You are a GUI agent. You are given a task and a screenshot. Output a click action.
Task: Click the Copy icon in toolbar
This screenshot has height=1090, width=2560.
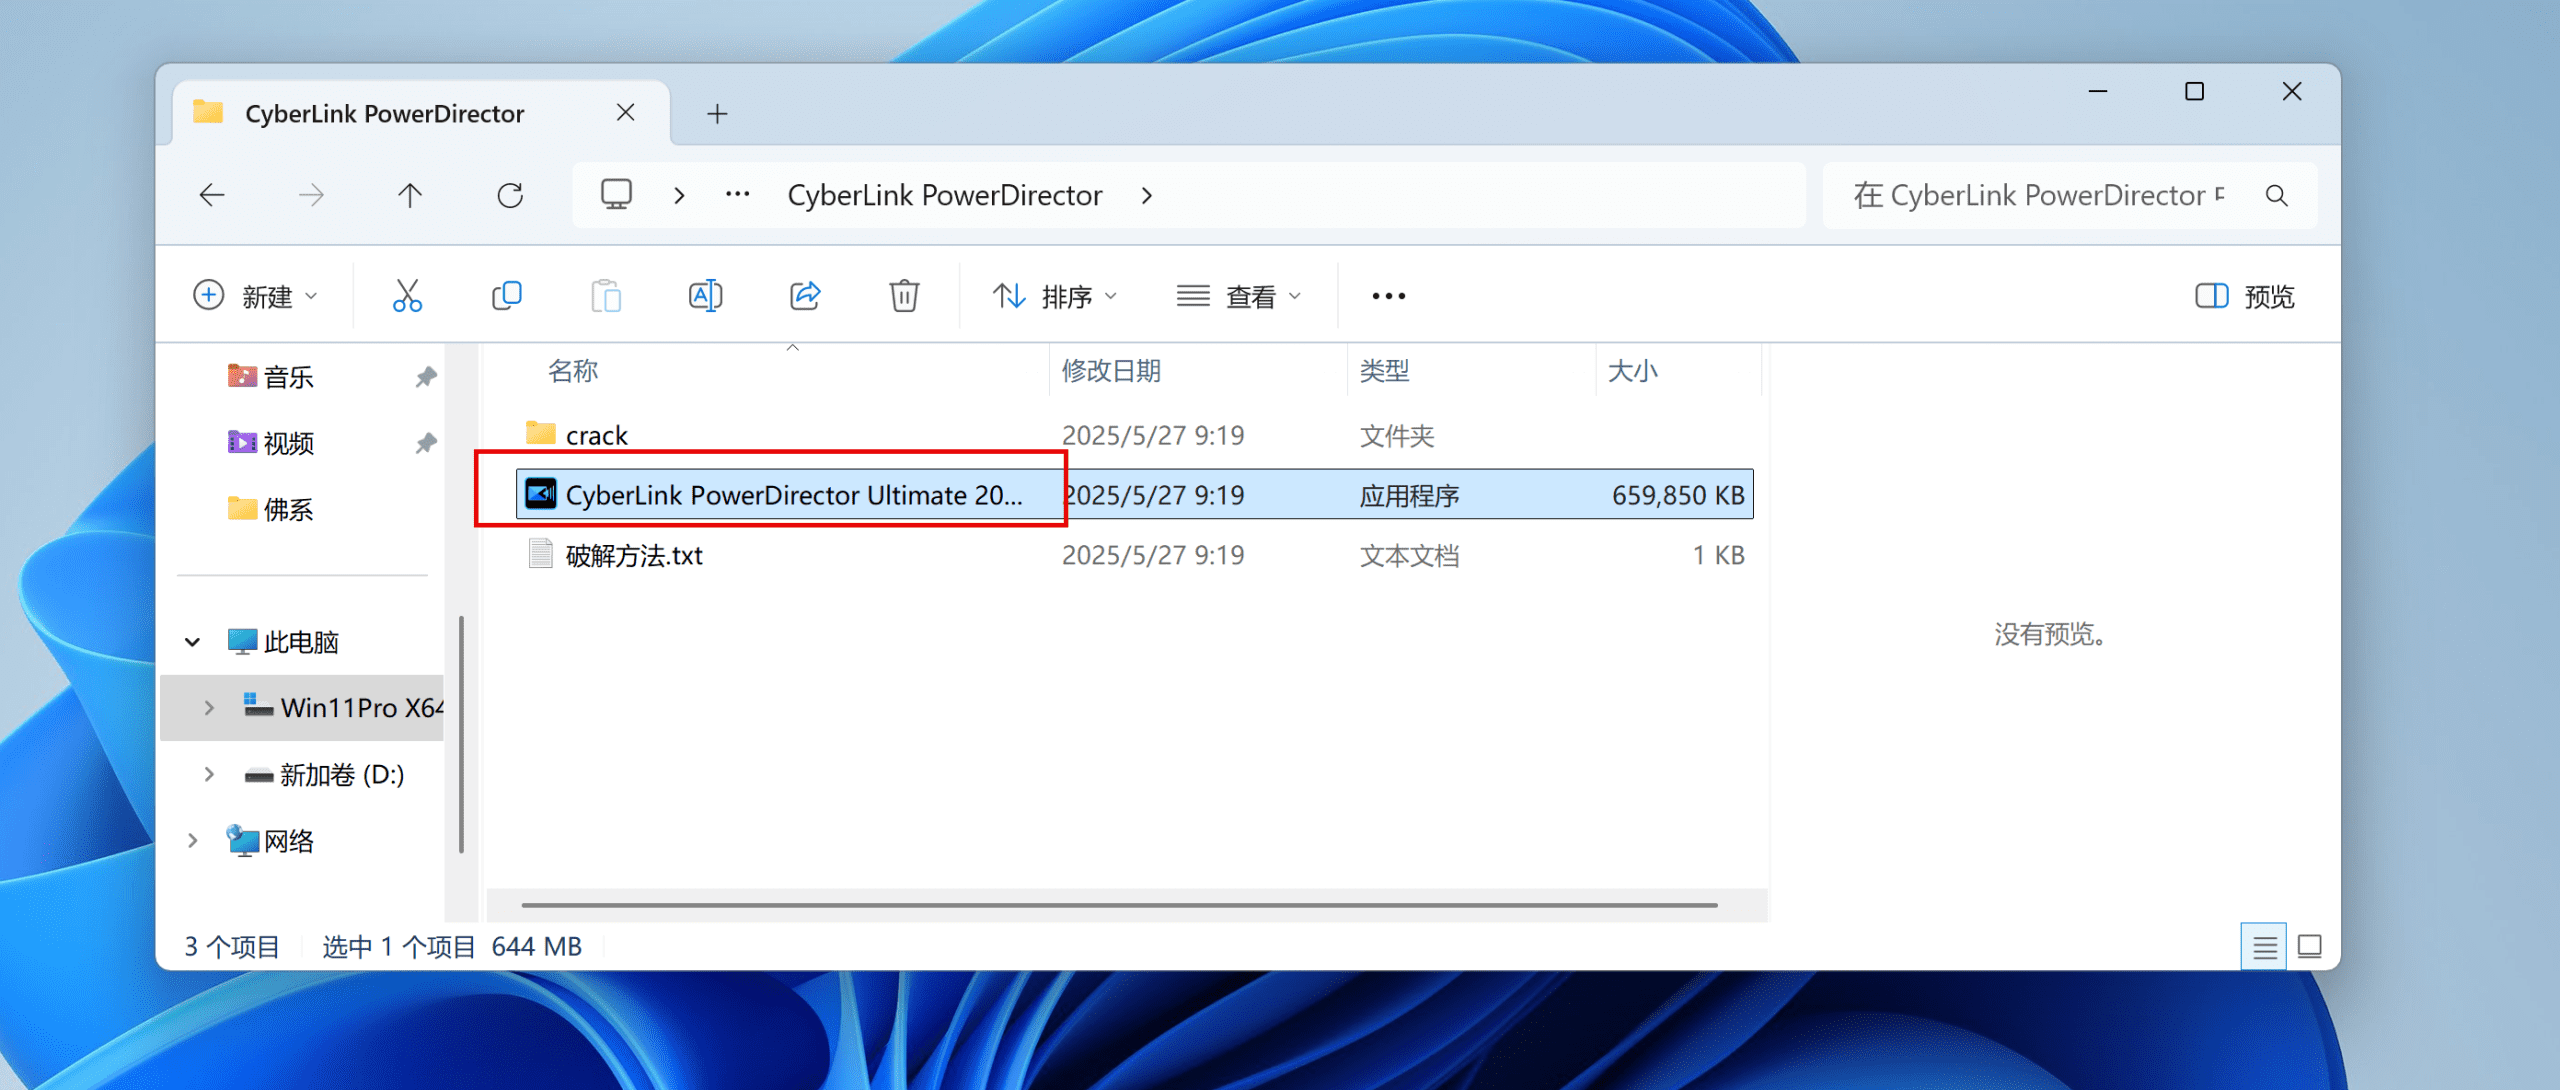pos(507,296)
